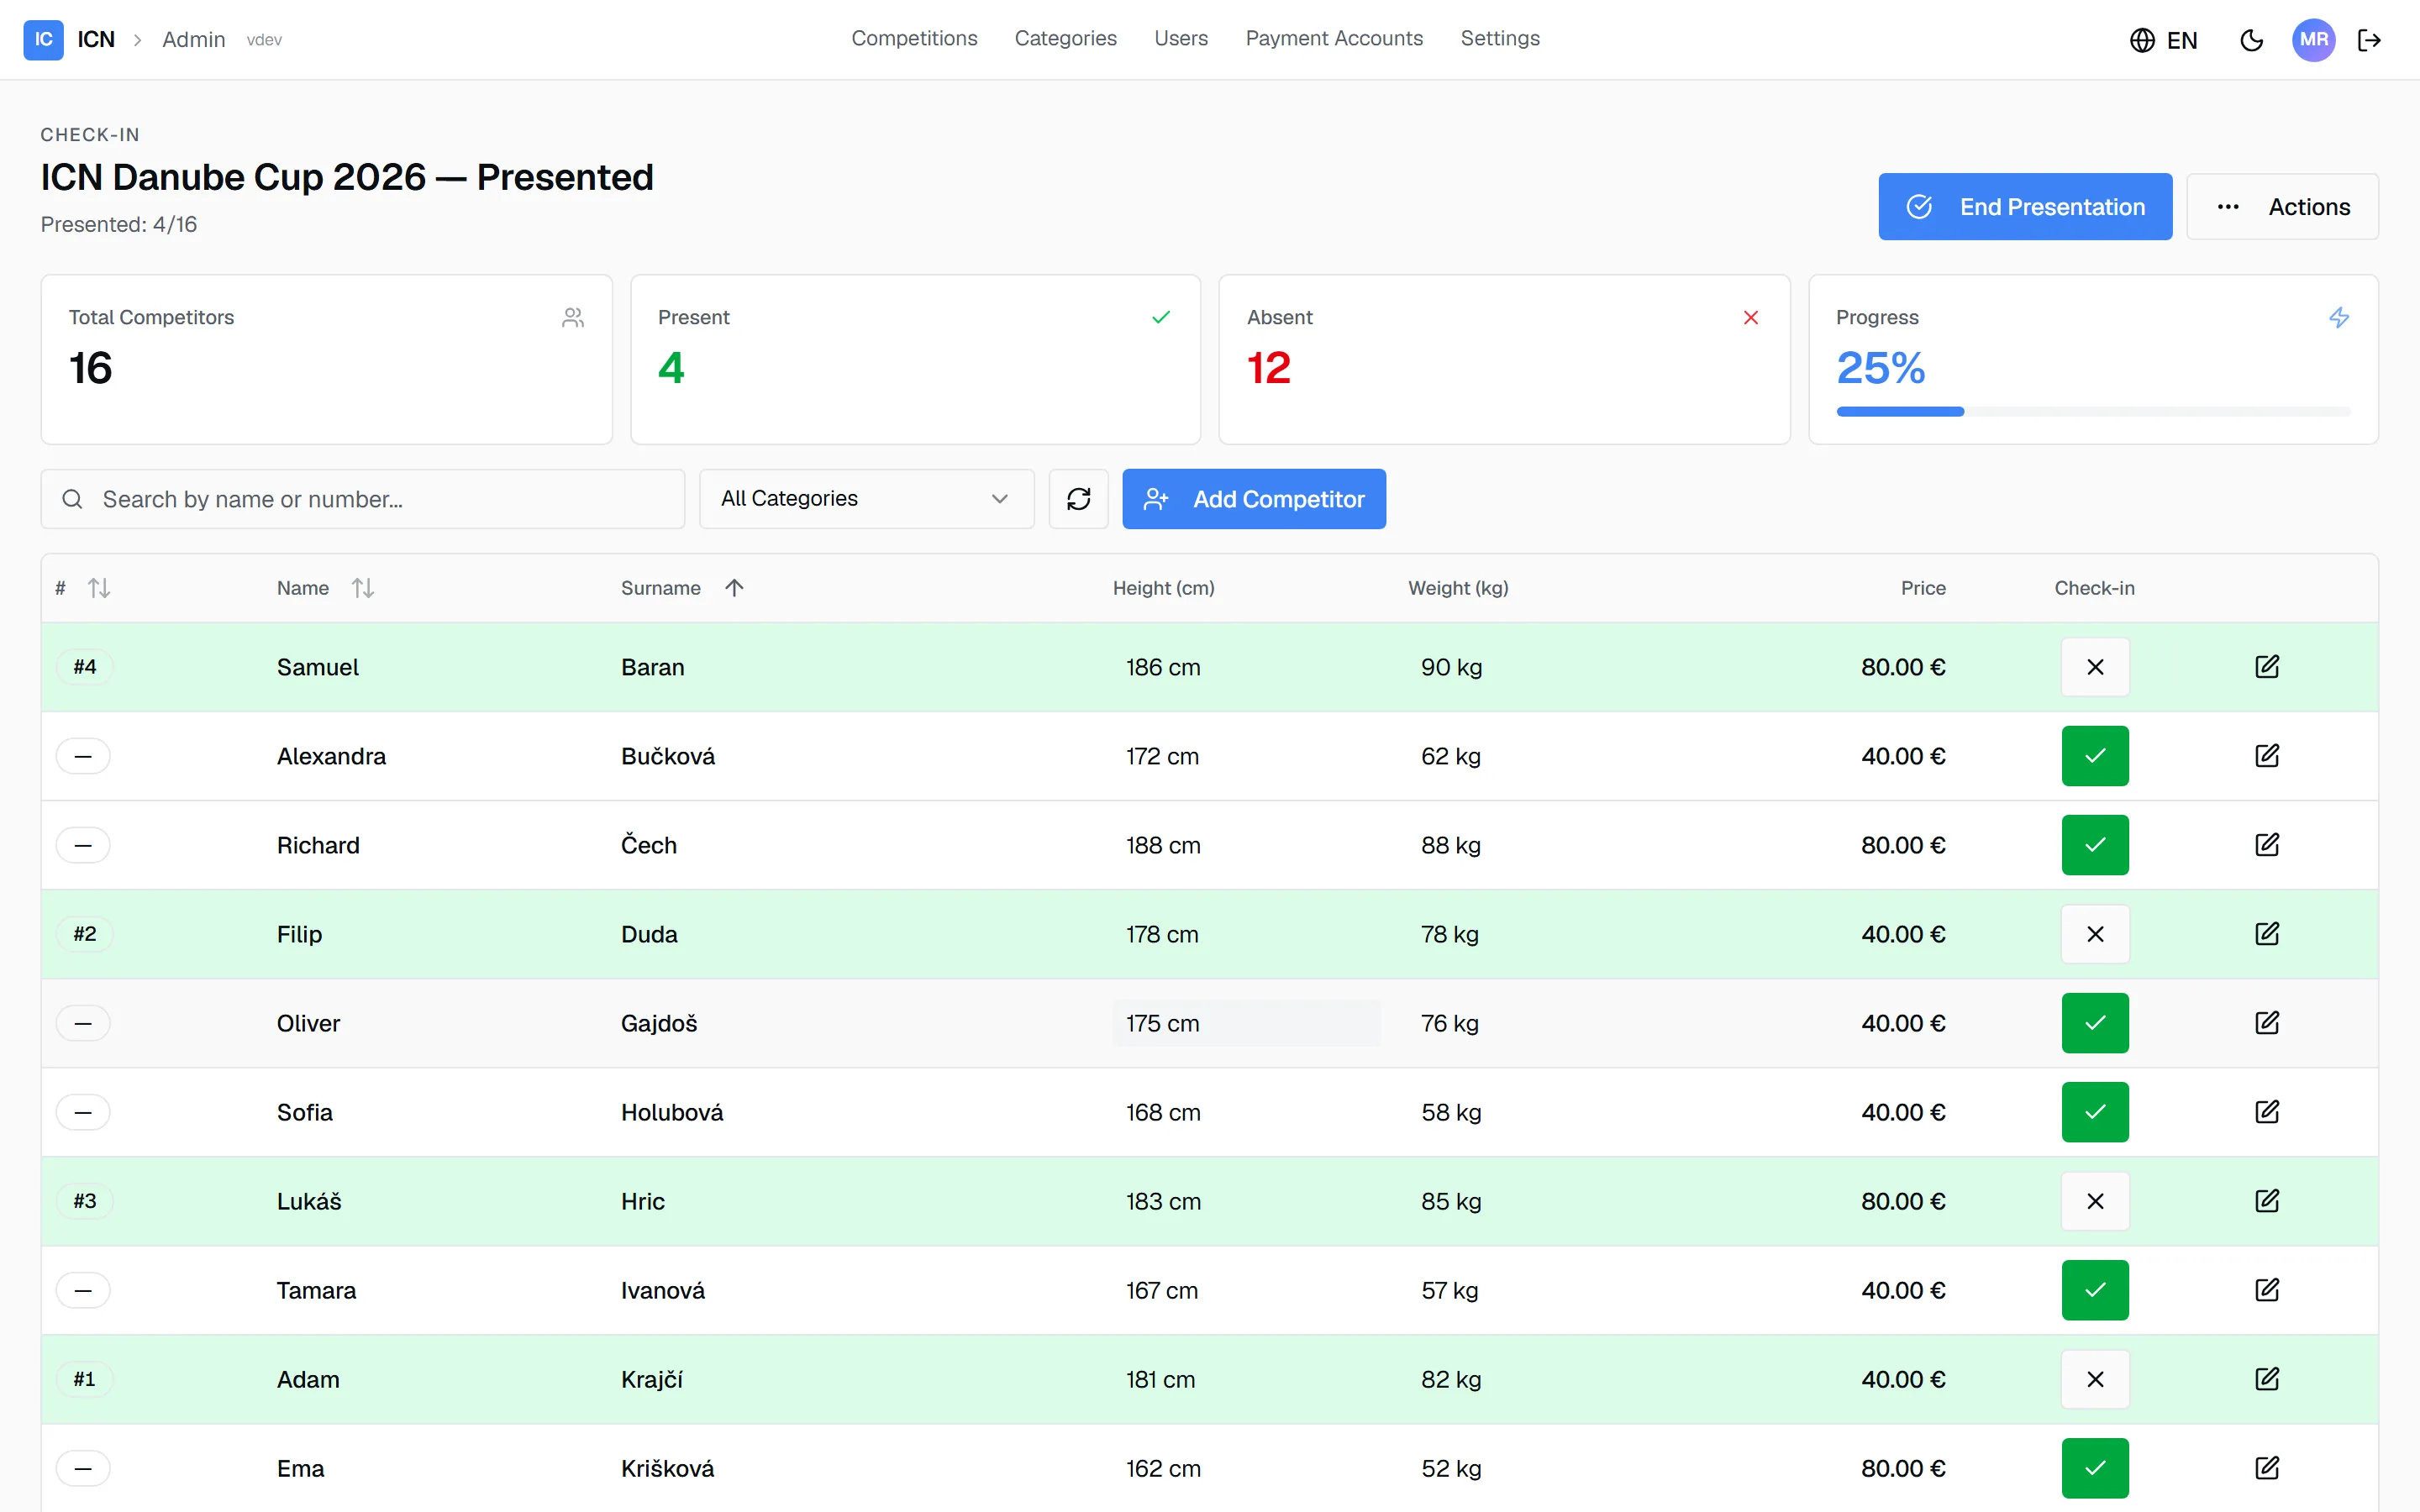Edit Ema Krišková's entry
This screenshot has width=2420, height=1512.
tap(2267, 1468)
